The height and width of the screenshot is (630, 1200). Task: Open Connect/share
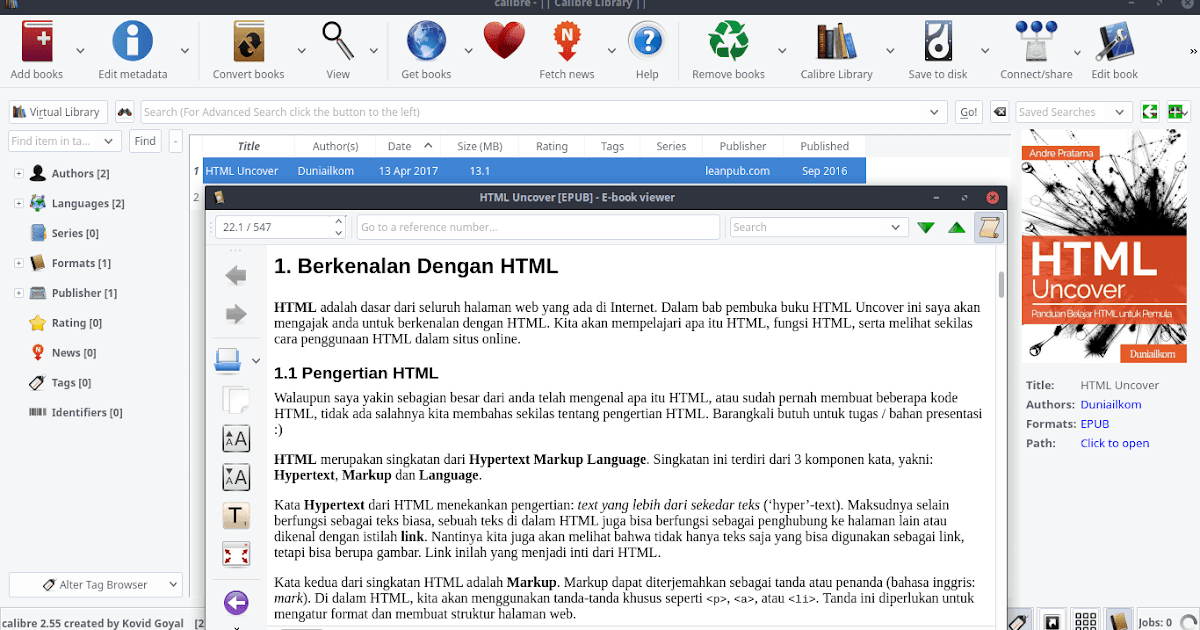tap(1036, 43)
